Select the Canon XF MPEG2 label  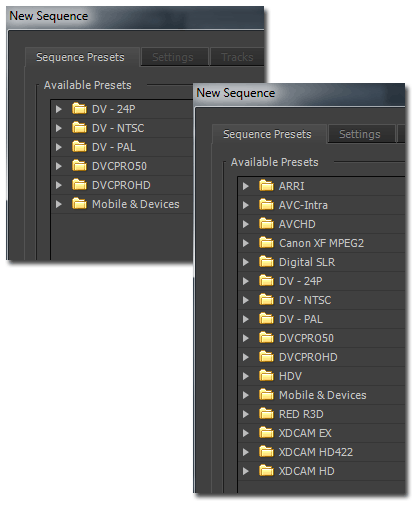pyautogui.click(x=321, y=243)
